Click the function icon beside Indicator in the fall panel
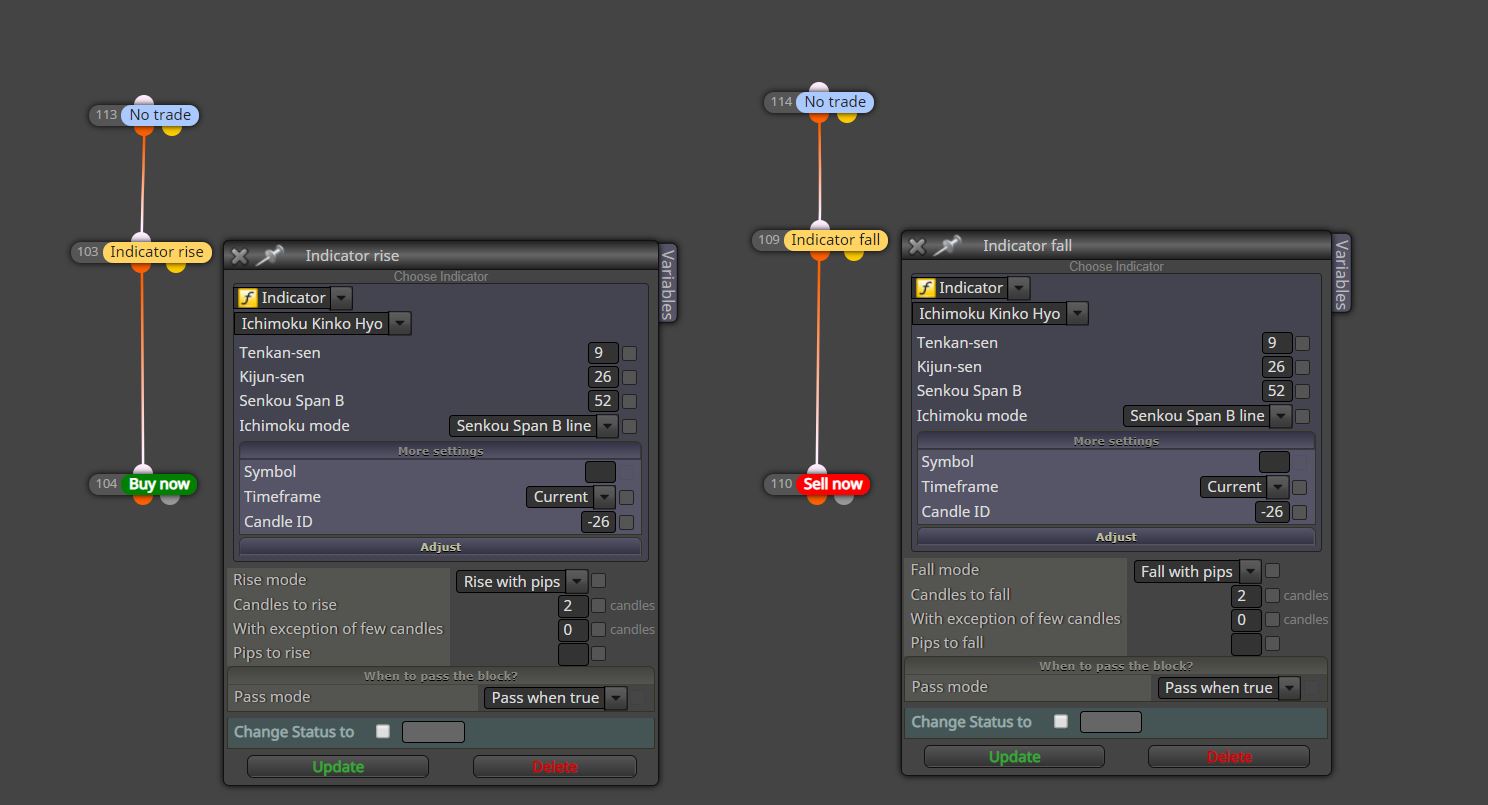Screen dimensions: 1488x805 coord(925,288)
